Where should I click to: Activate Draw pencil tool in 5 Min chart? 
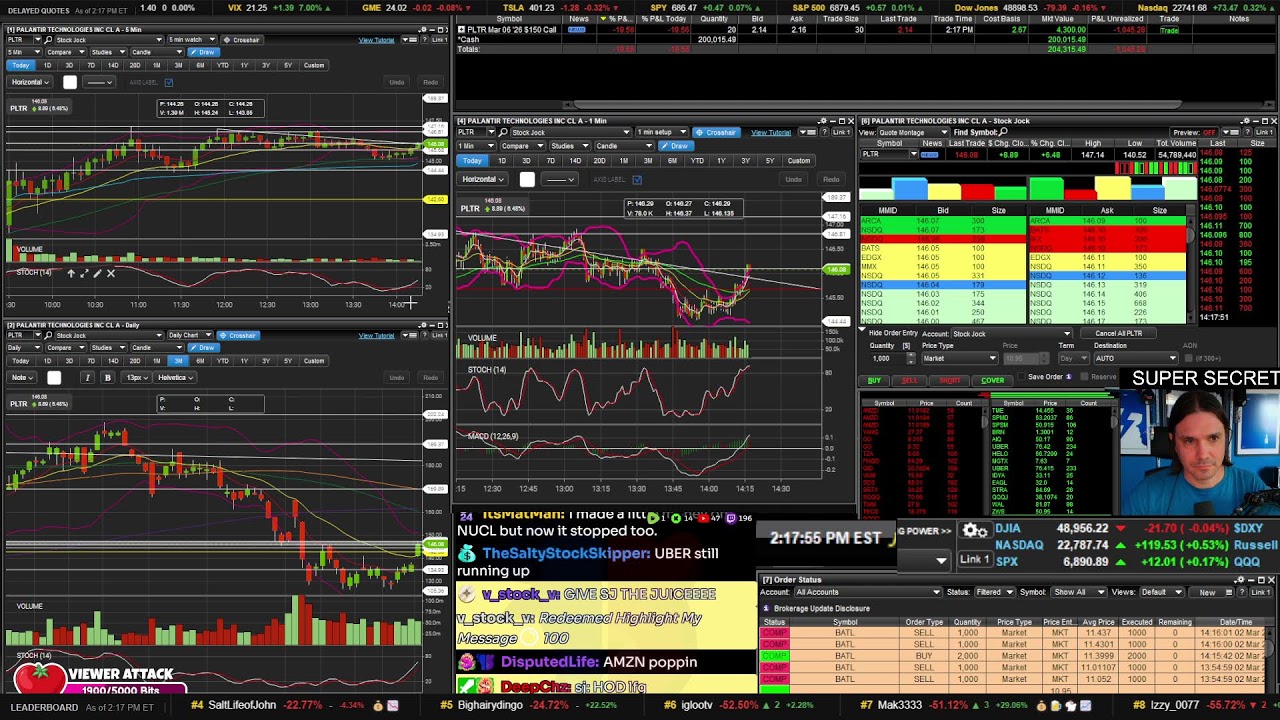click(x=203, y=52)
